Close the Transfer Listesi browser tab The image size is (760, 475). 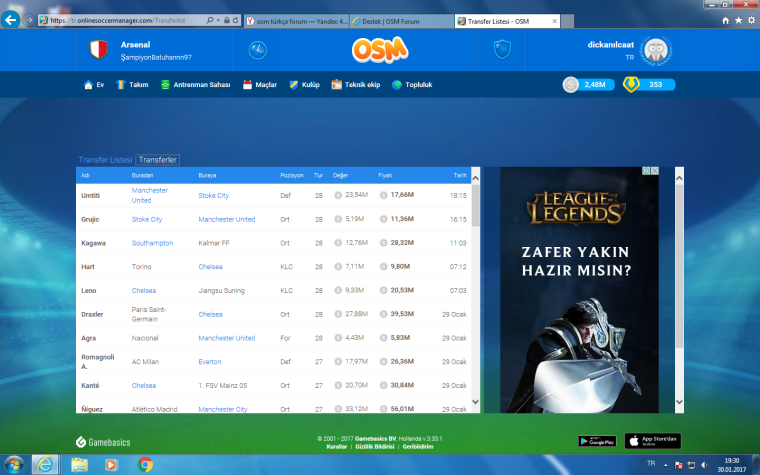pyautogui.click(x=554, y=21)
